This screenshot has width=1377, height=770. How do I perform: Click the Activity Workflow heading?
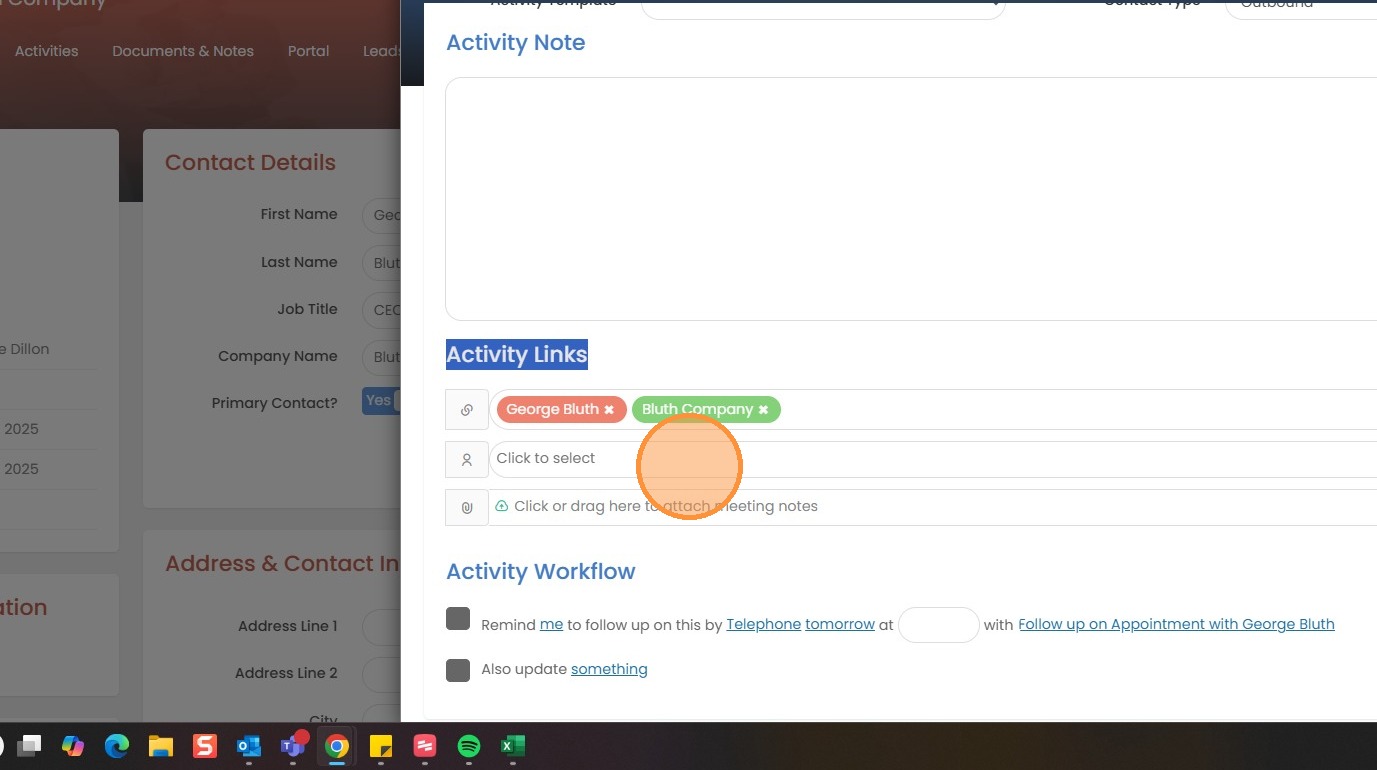(x=540, y=572)
